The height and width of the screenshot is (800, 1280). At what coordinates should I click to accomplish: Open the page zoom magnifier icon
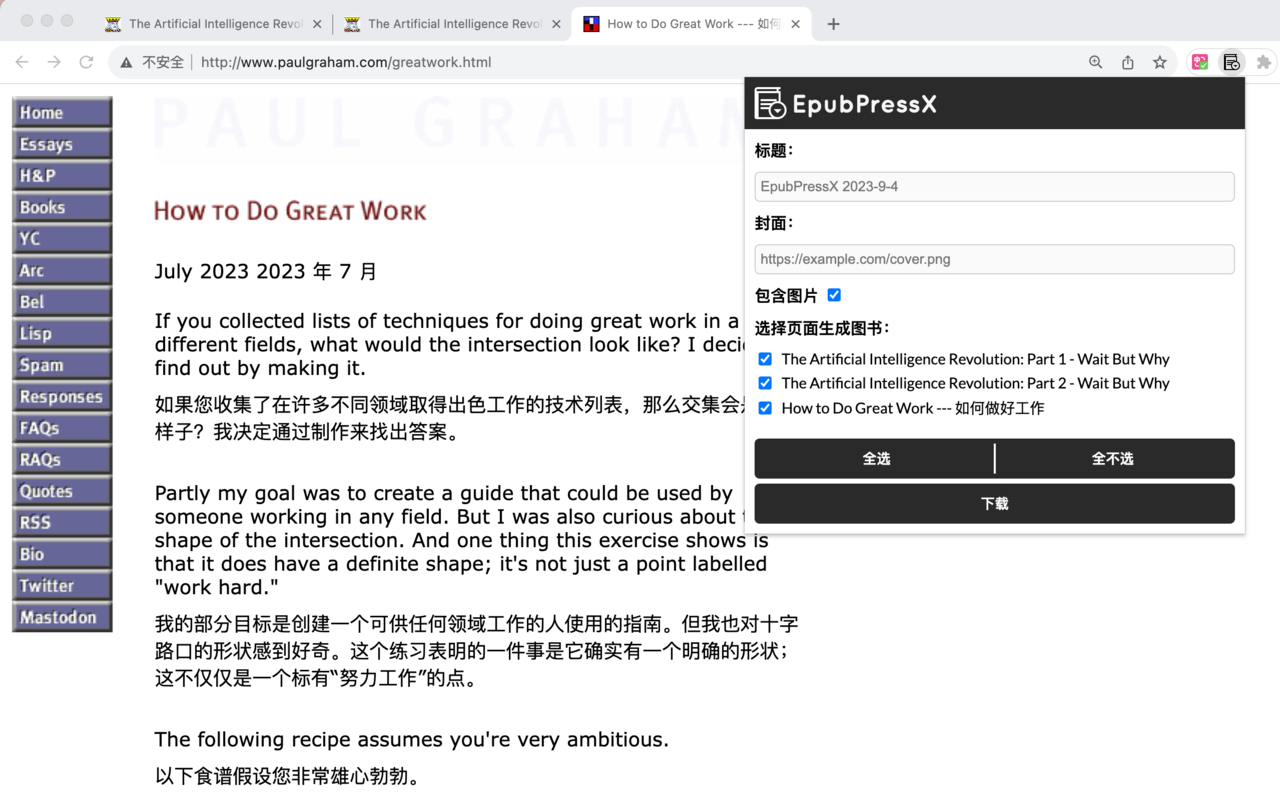click(x=1095, y=61)
